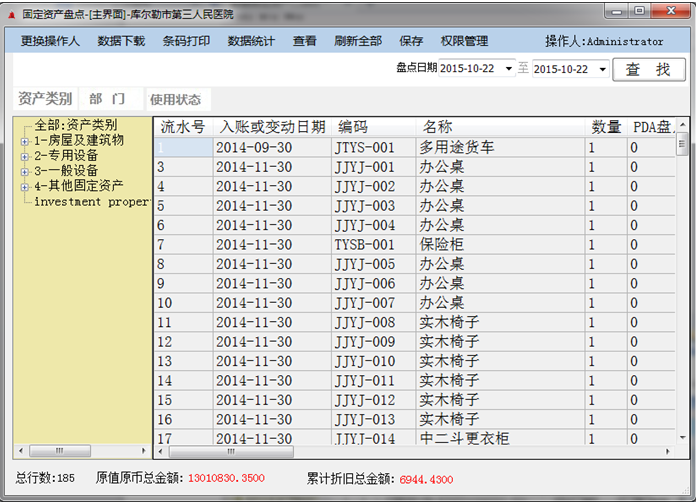Viewport: 696px width, 502px height.
Task: Select code cell TYSB-001
Action: point(373,245)
